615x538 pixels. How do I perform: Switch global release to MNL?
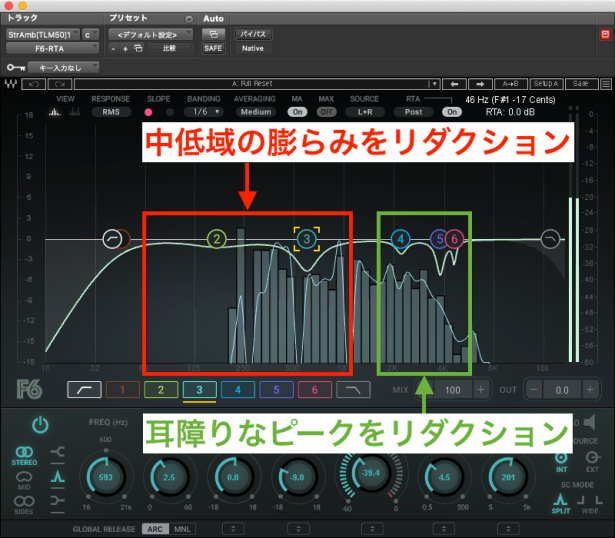(x=182, y=529)
